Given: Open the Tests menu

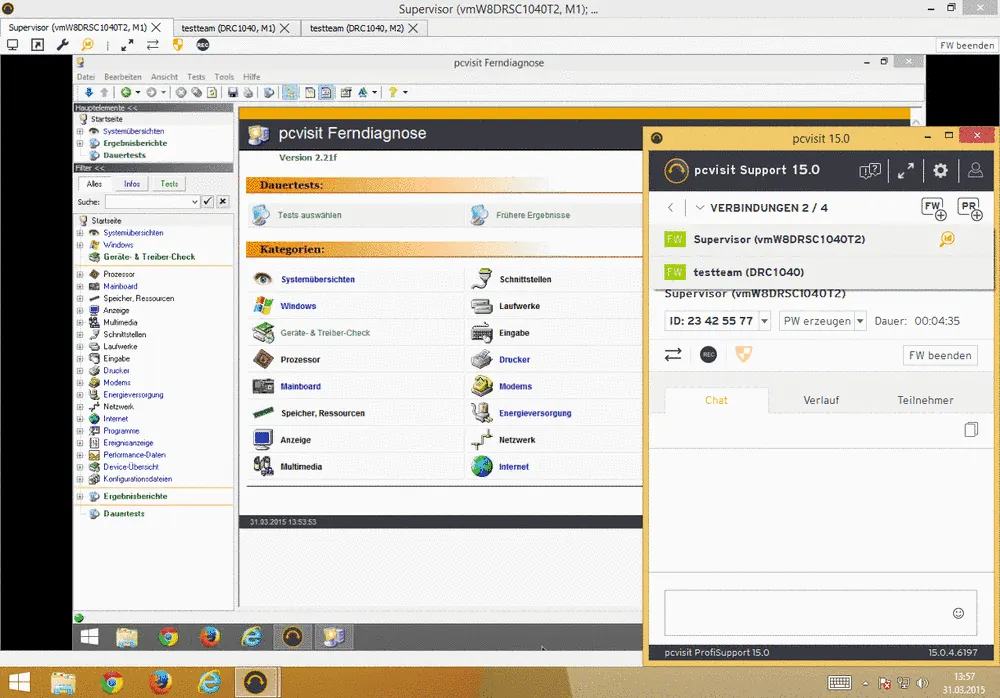Looking at the screenshot, I should (x=196, y=77).
